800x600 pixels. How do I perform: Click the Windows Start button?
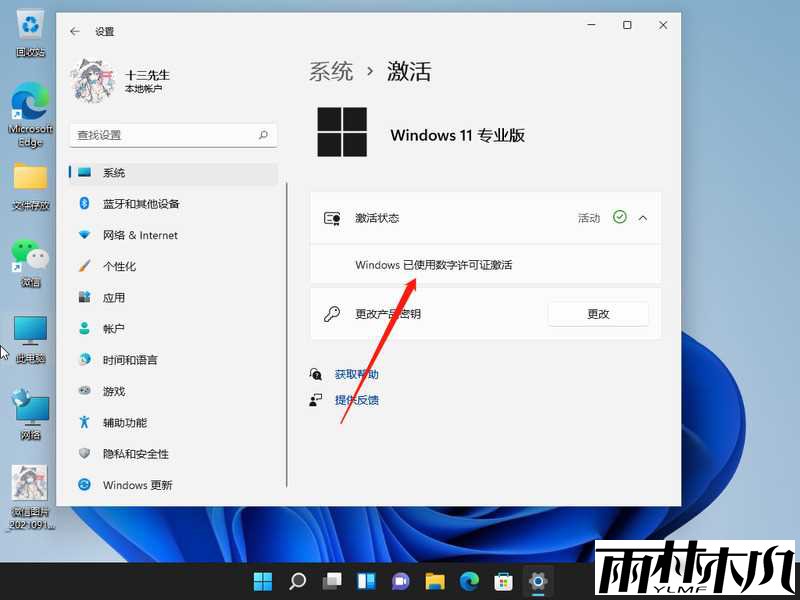tap(261, 580)
